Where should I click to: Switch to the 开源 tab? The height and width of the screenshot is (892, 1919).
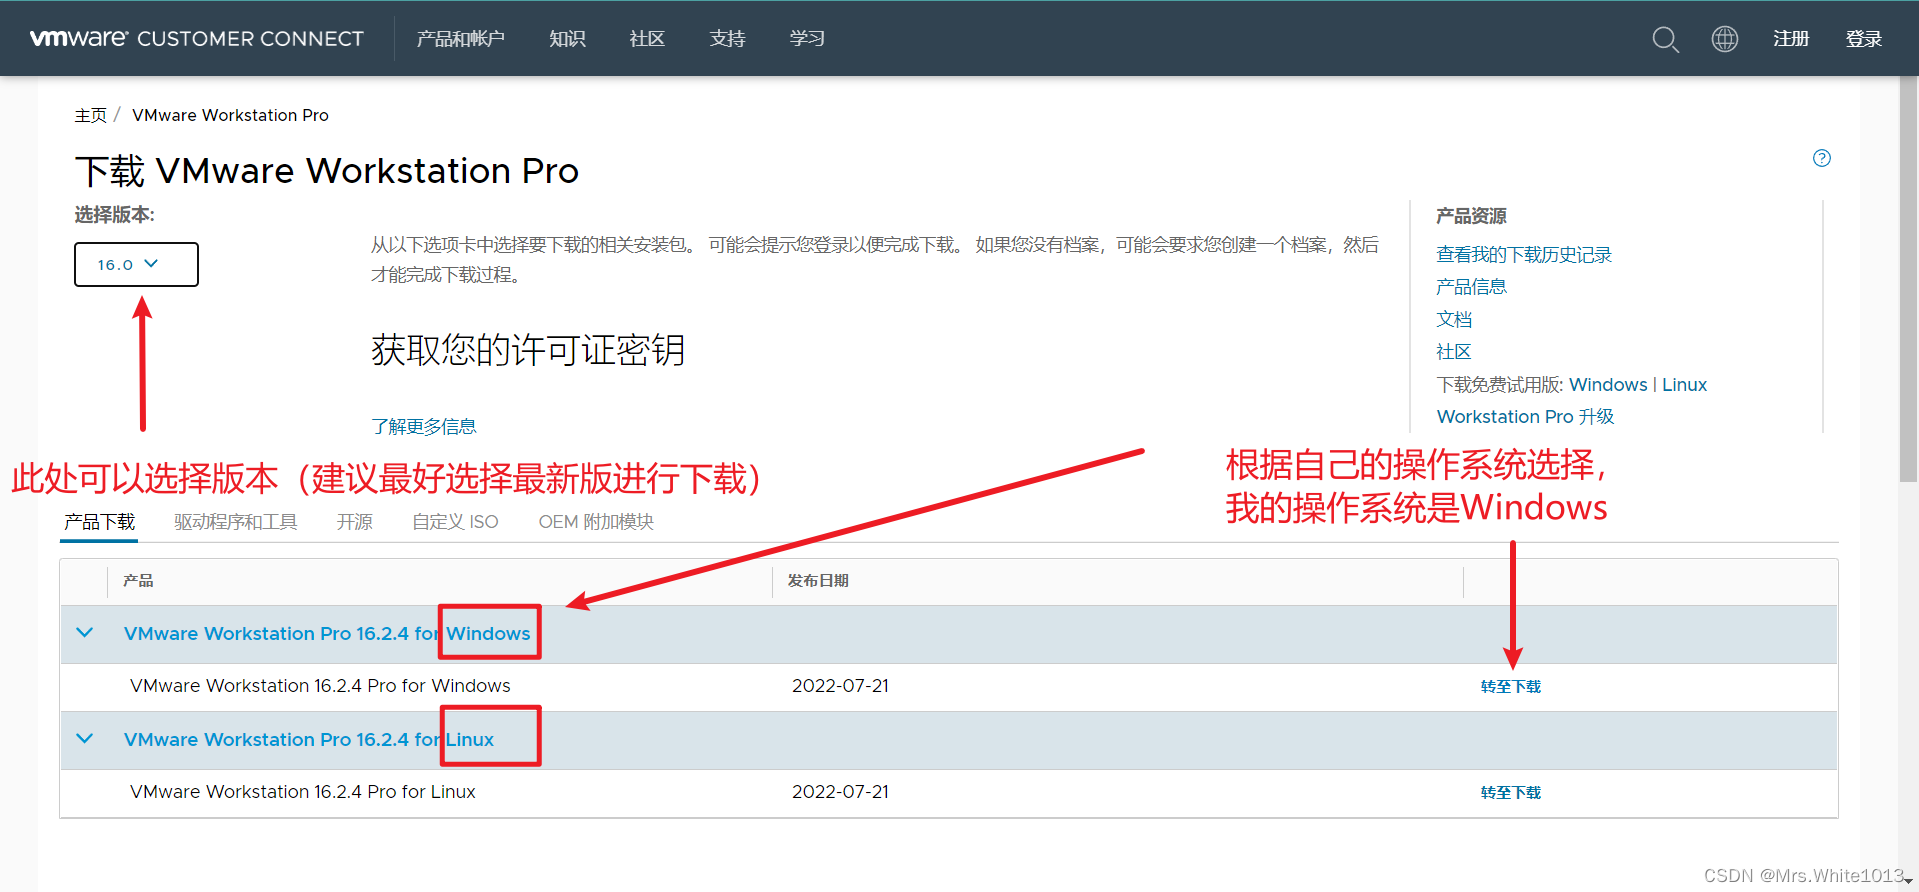354,522
